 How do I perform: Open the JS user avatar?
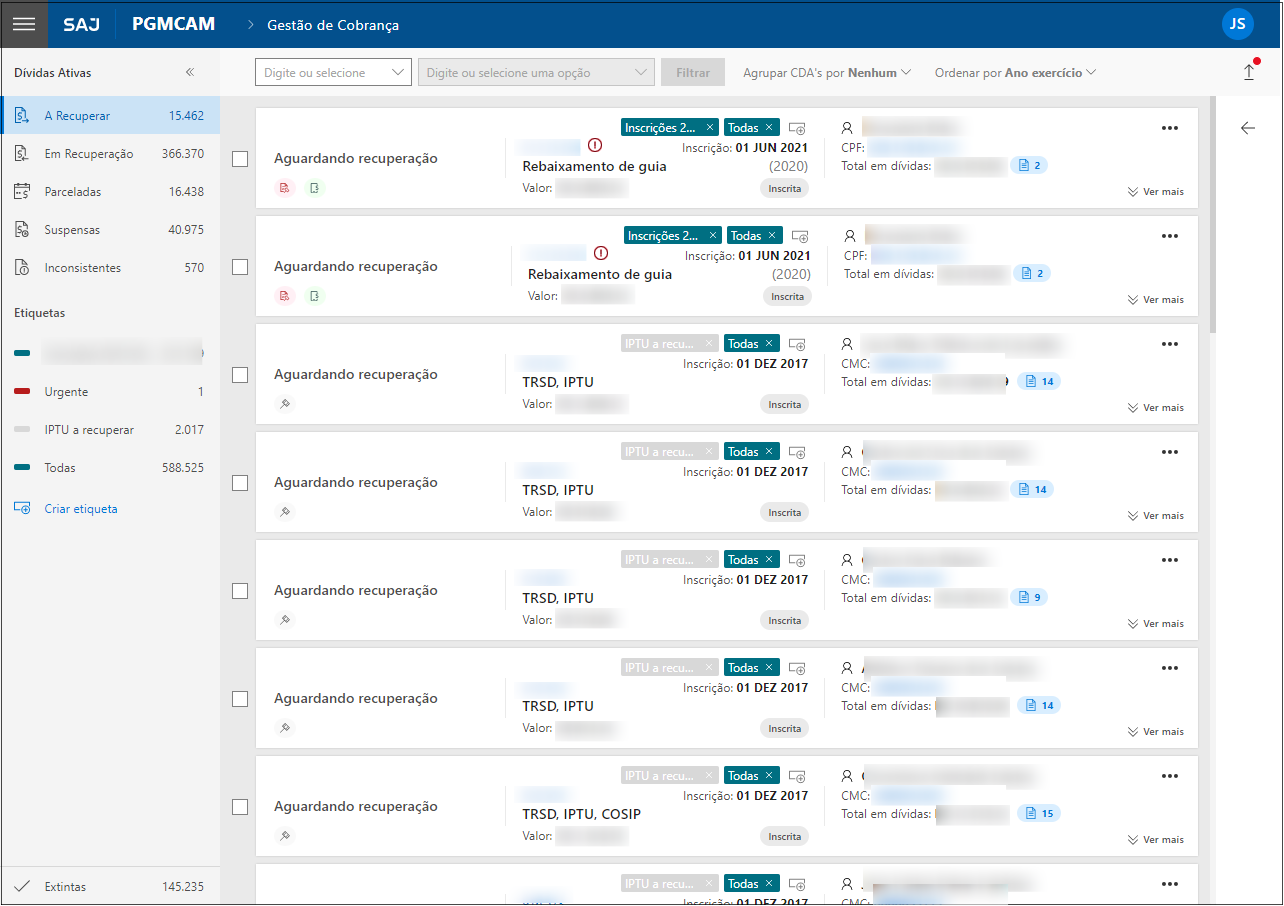tap(1237, 24)
